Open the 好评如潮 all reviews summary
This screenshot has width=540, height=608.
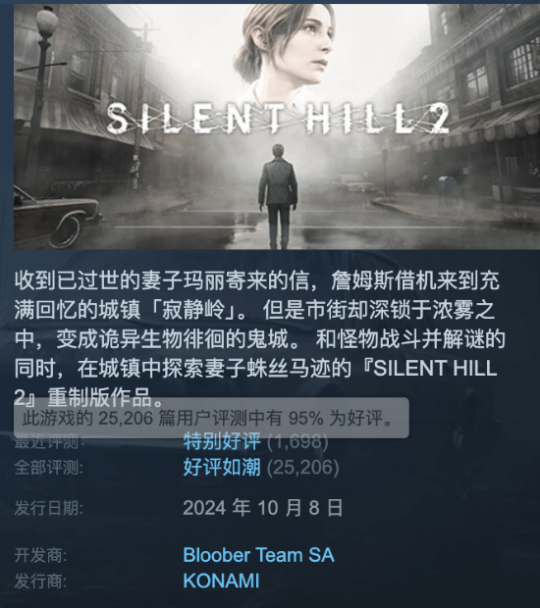(222, 467)
